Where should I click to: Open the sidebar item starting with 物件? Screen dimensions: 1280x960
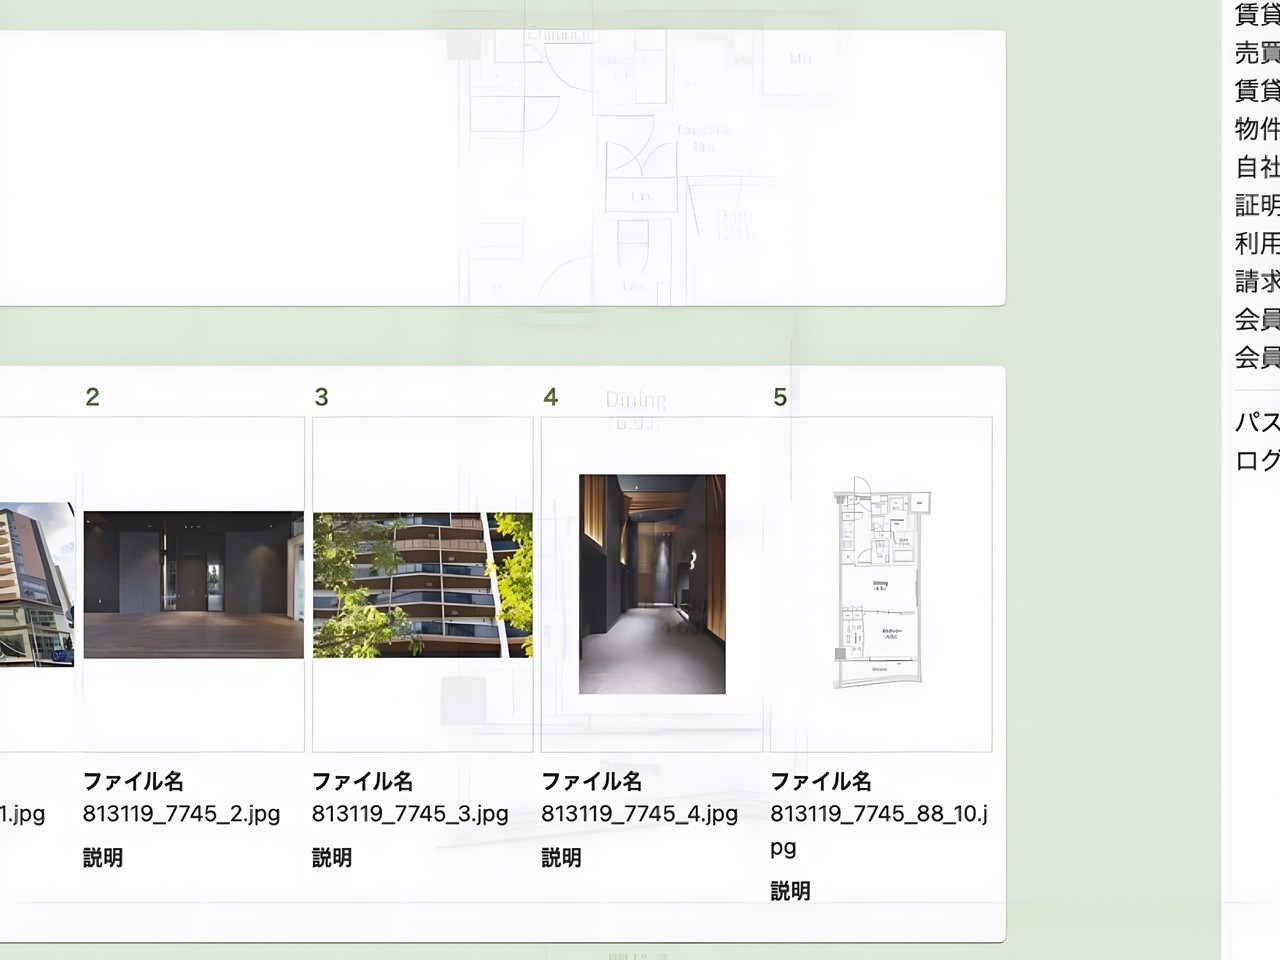coord(1257,129)
